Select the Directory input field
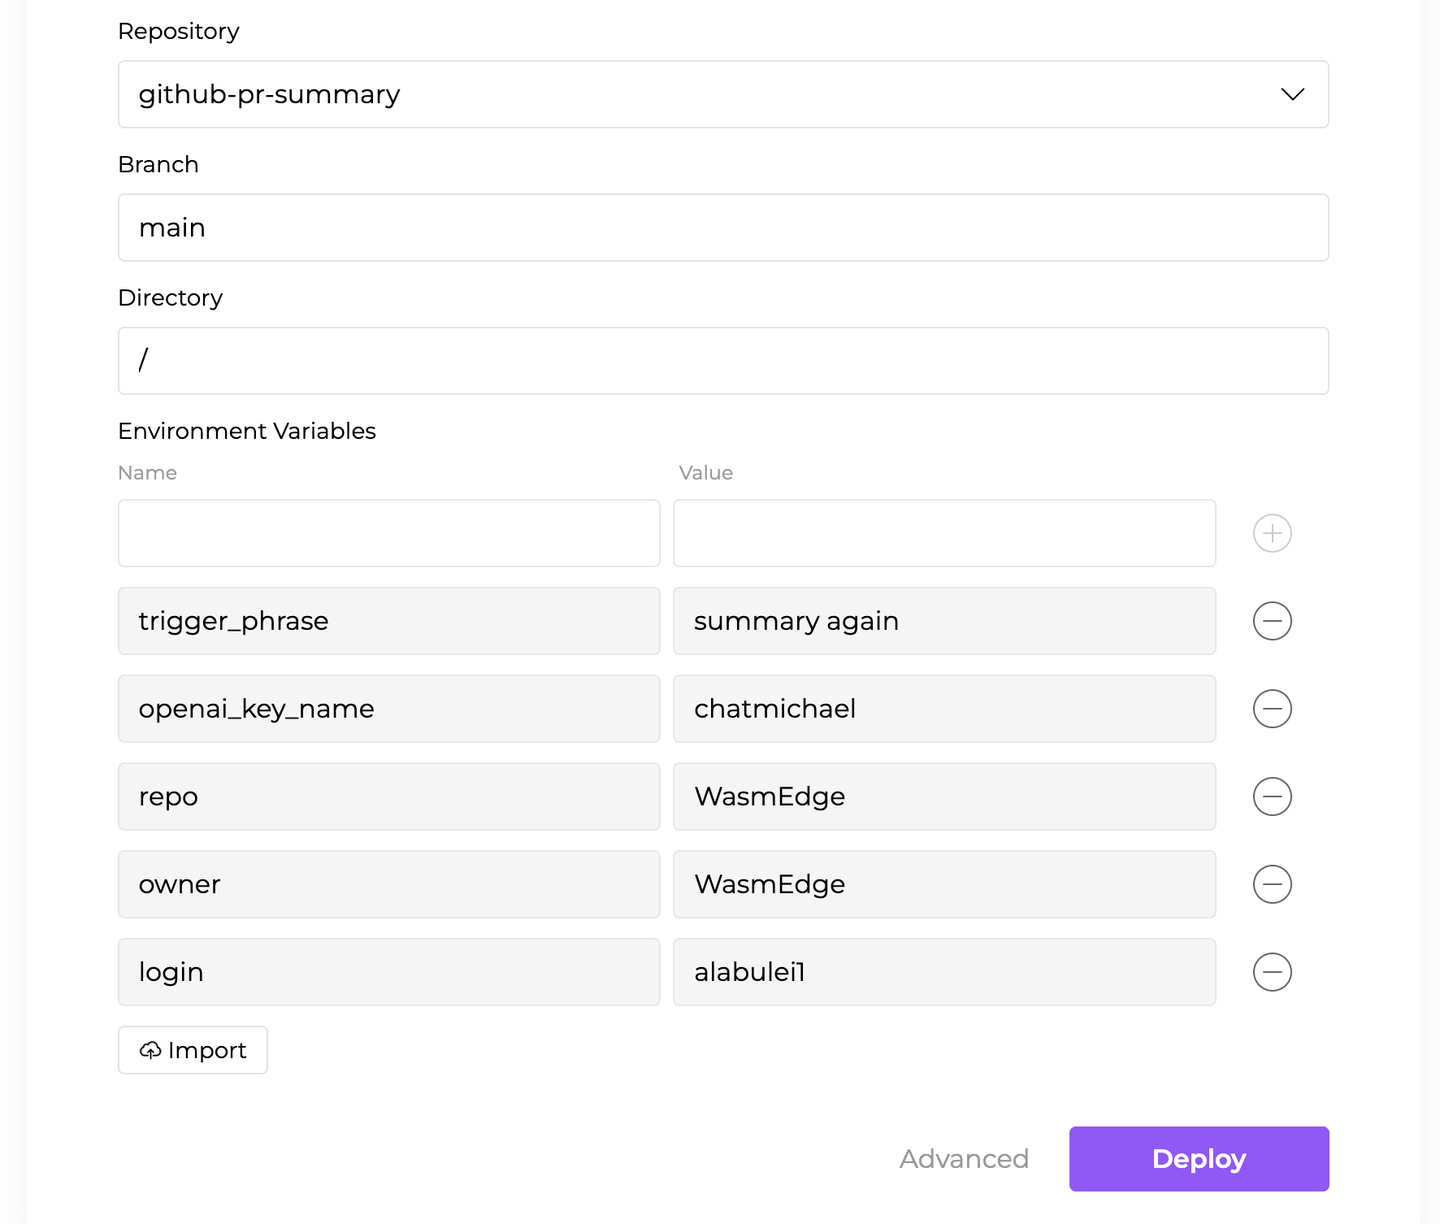The width and height of the screenshot is (1440, 1224). (723, 361)
